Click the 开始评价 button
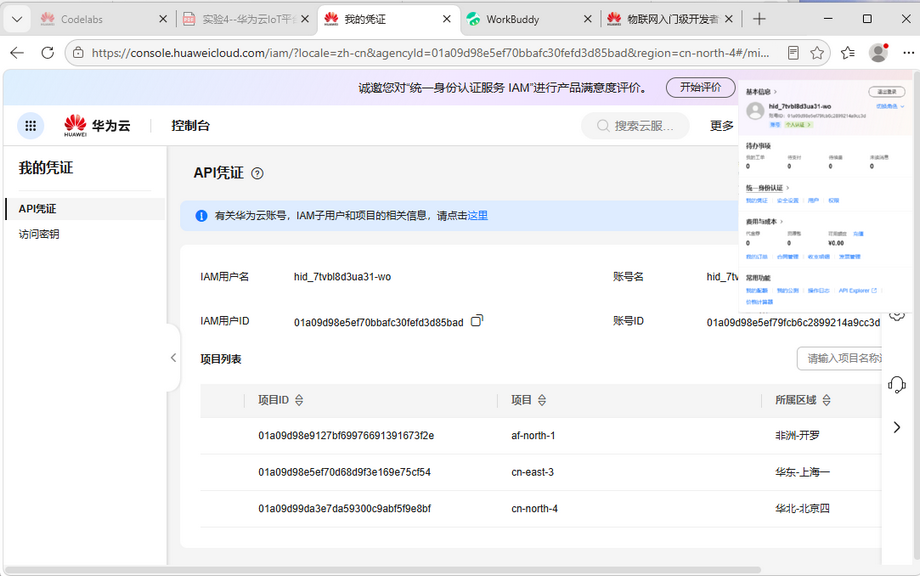Viewport: 920px width, 576px height. [700, 87]
